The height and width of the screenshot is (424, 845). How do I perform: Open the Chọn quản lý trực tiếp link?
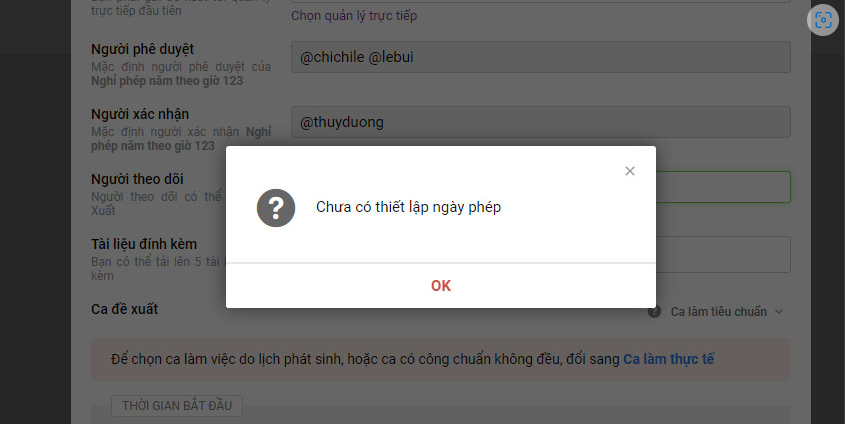click(x=354, y=16)
